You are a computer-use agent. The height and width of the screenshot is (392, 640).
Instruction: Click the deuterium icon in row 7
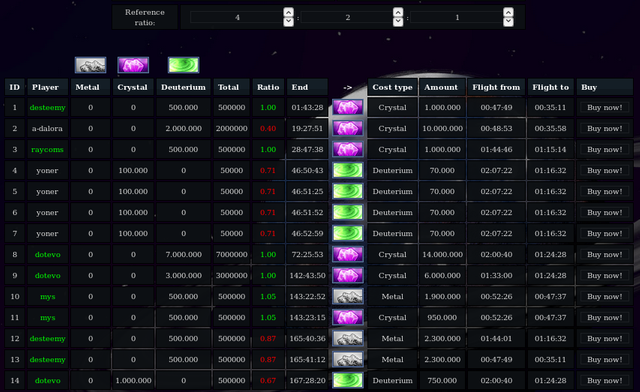pyautogui.click(x=347, y=234)
